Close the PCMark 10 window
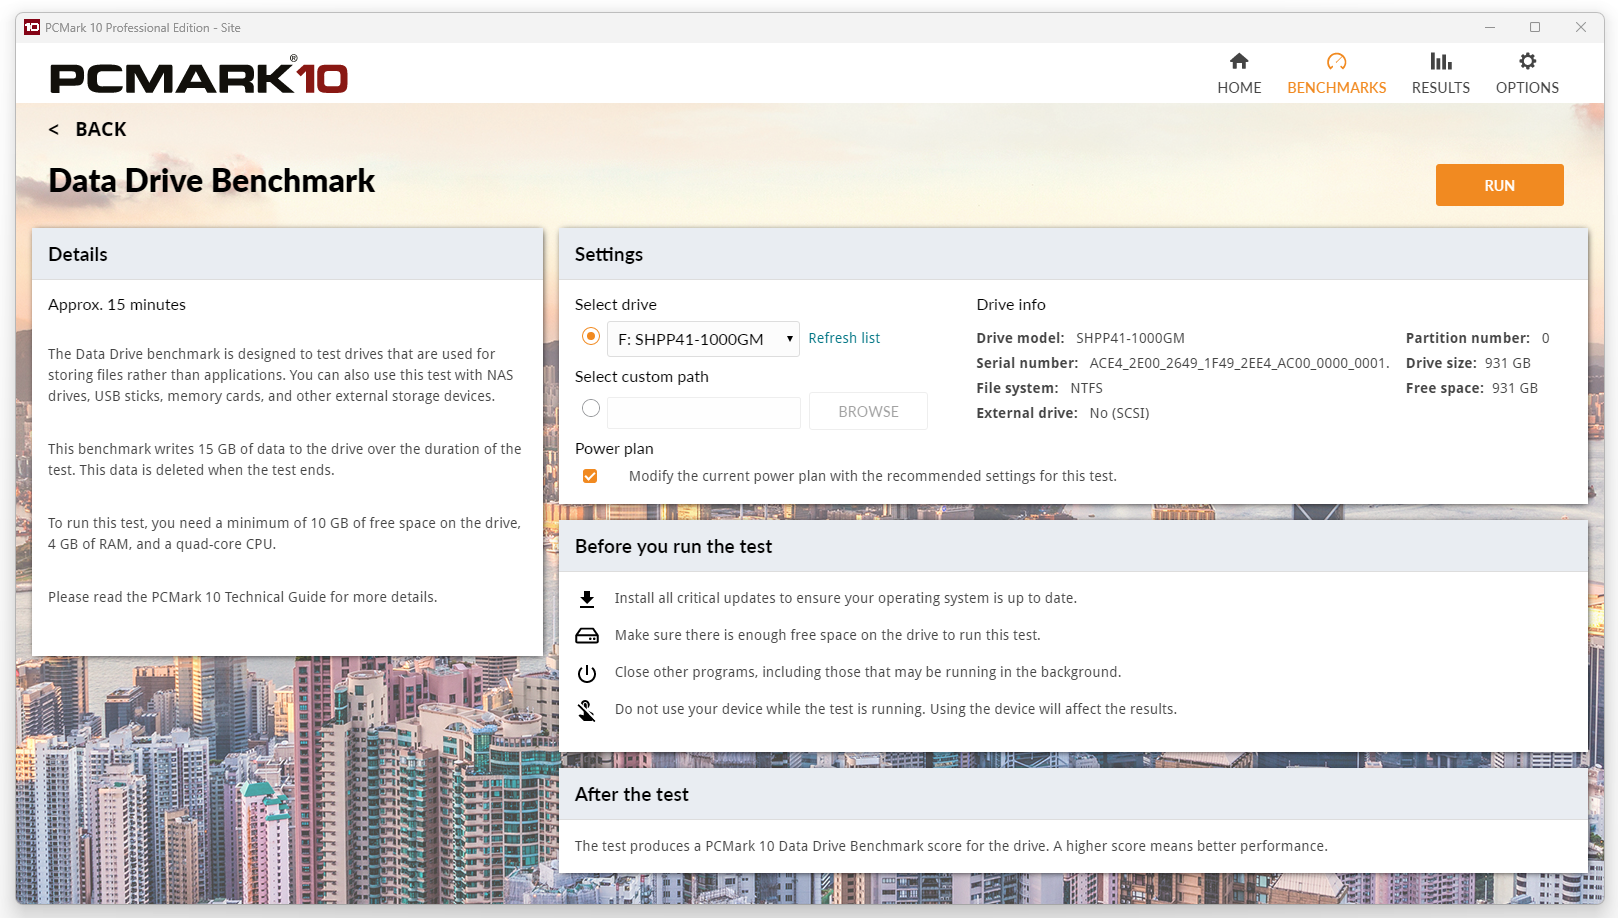The image size is (1618, 918). [1581, 27]
